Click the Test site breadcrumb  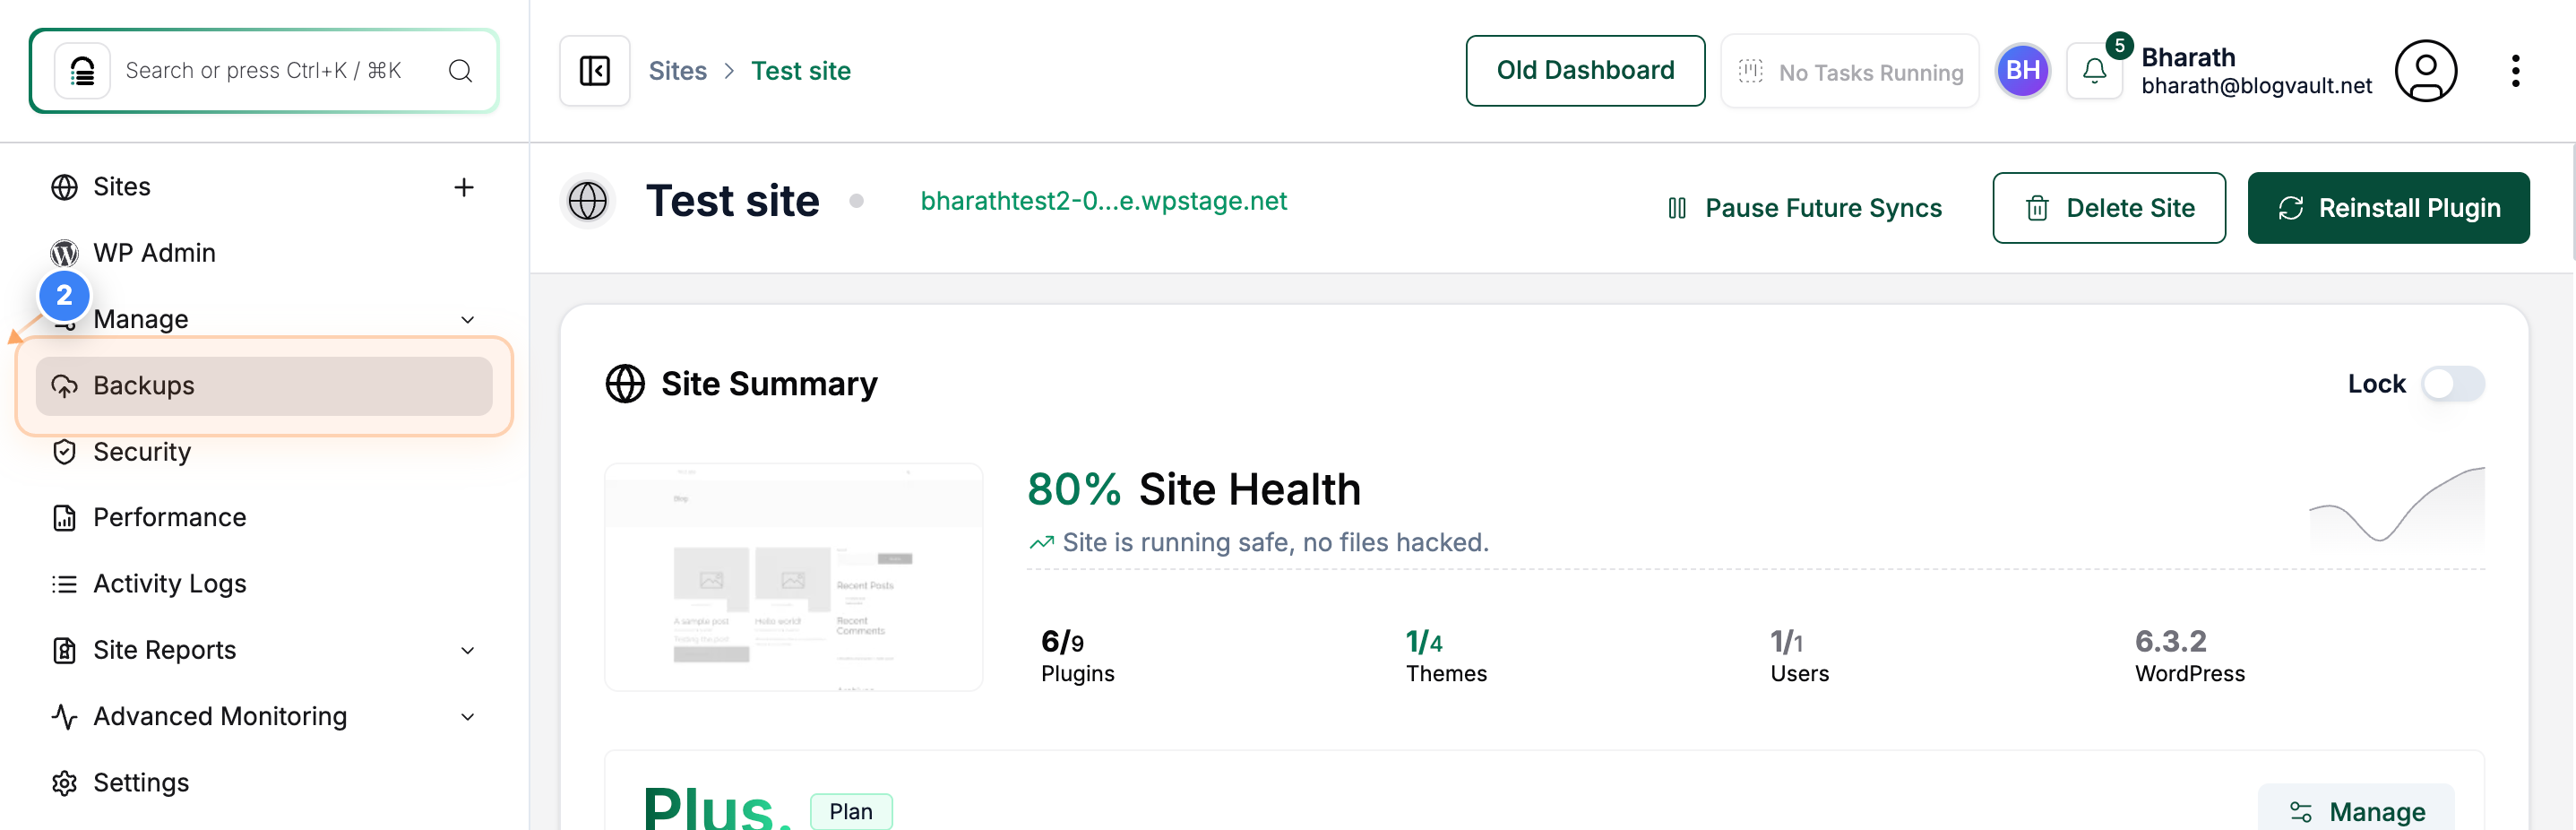point(800,71)
